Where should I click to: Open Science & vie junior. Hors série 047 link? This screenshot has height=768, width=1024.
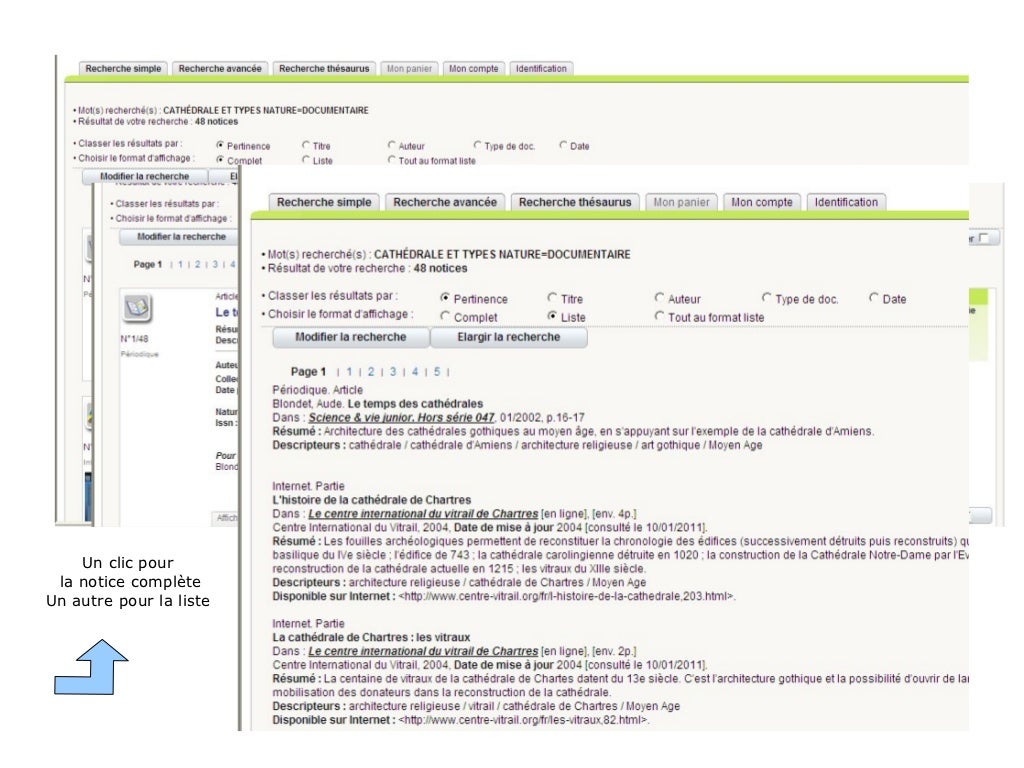[x=401, y=417]
